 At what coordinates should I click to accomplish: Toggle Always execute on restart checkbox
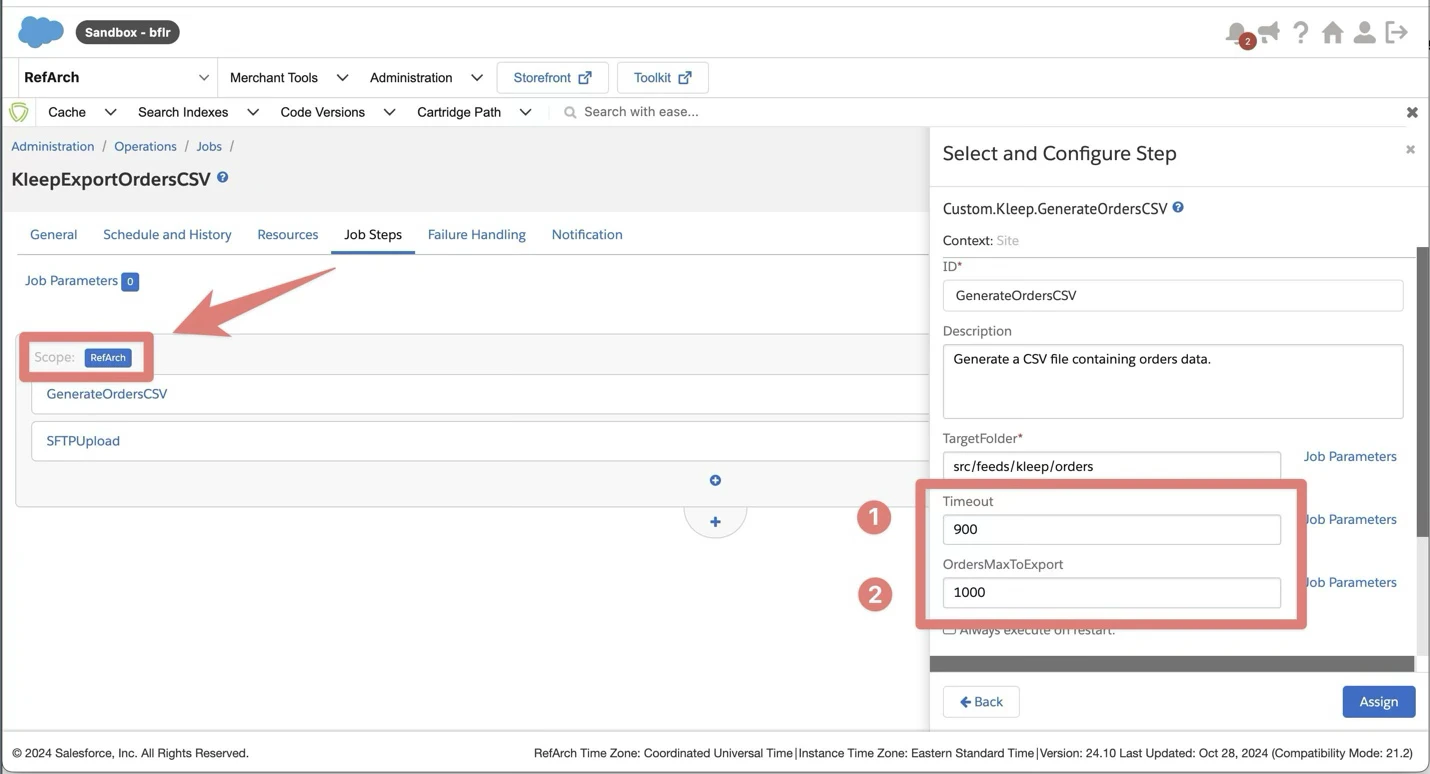point(949,630)
